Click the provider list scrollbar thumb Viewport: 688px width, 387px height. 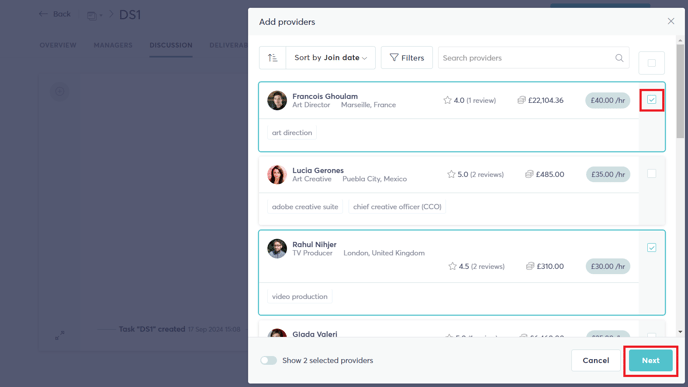click(x=680, y=91)
